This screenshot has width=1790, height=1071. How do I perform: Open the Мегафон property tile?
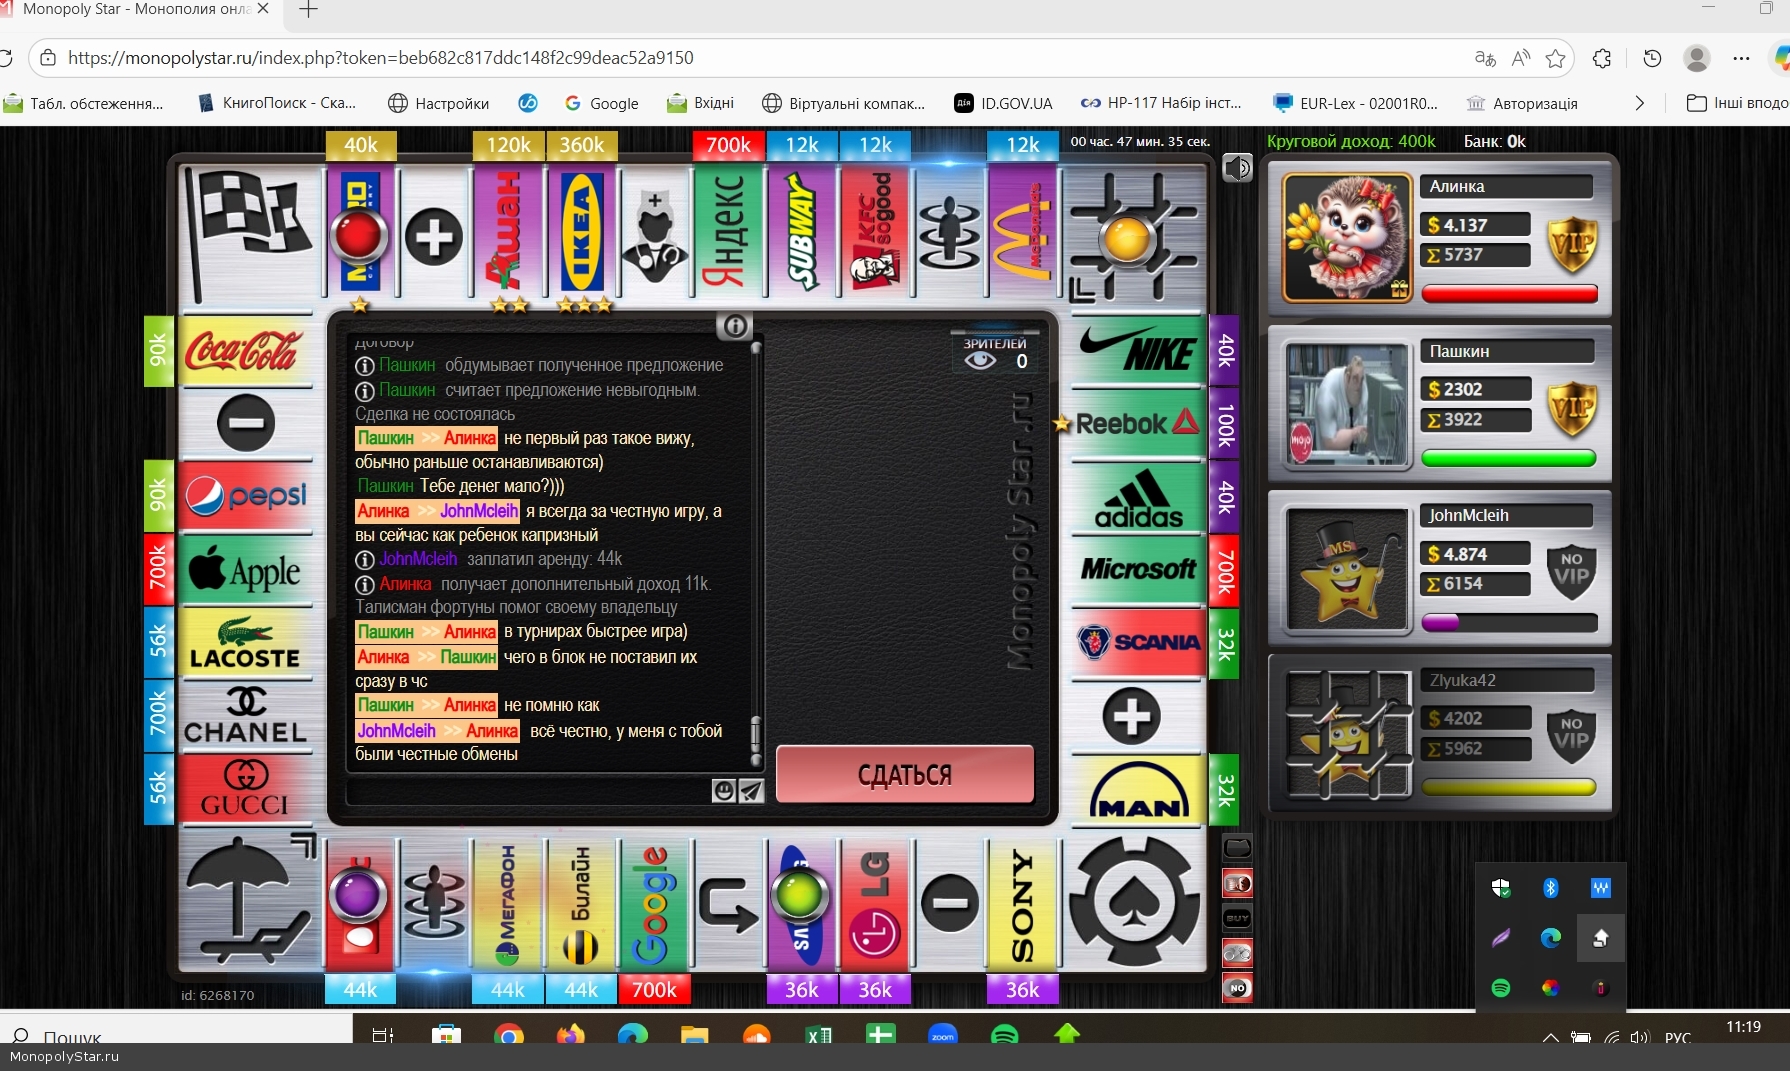[508, 904]
